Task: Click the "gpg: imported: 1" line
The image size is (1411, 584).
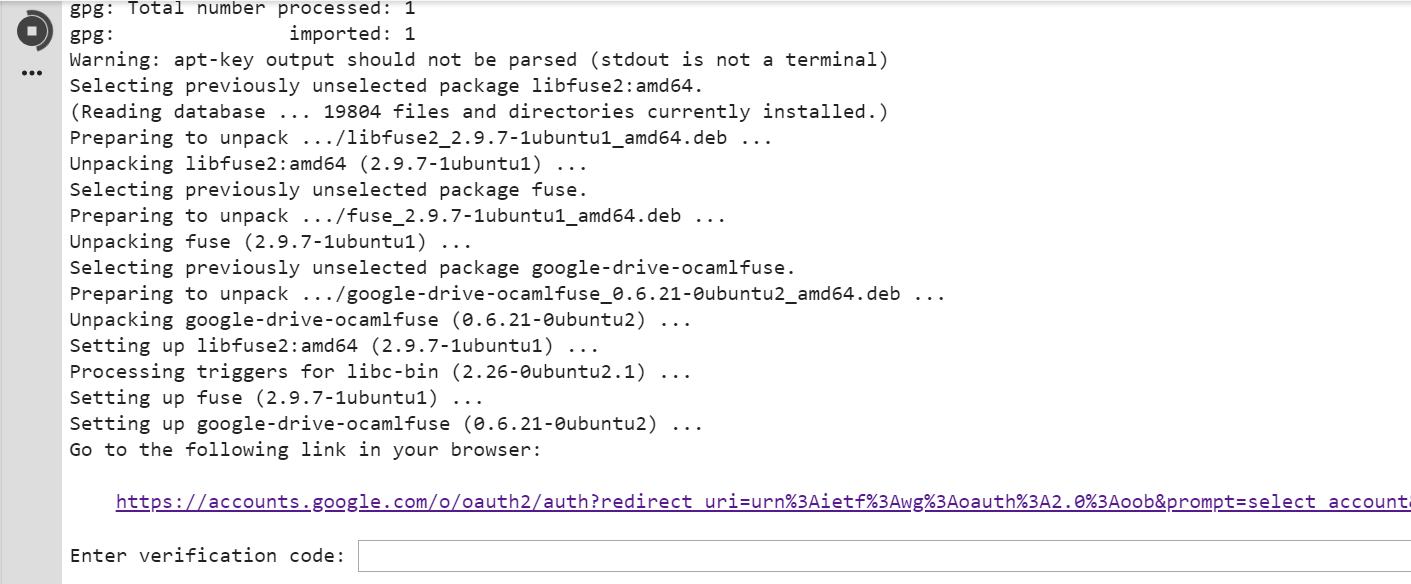Action: 242,34
